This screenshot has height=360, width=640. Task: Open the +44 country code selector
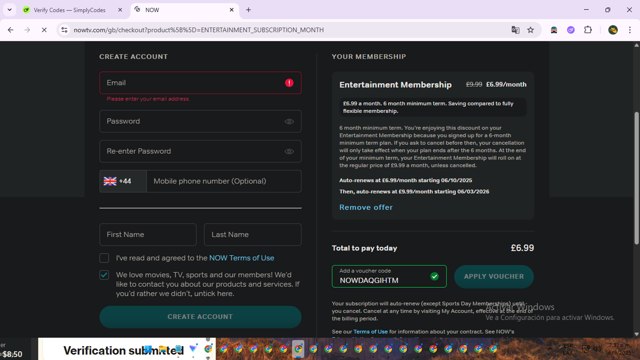click(x=122, y=181)
